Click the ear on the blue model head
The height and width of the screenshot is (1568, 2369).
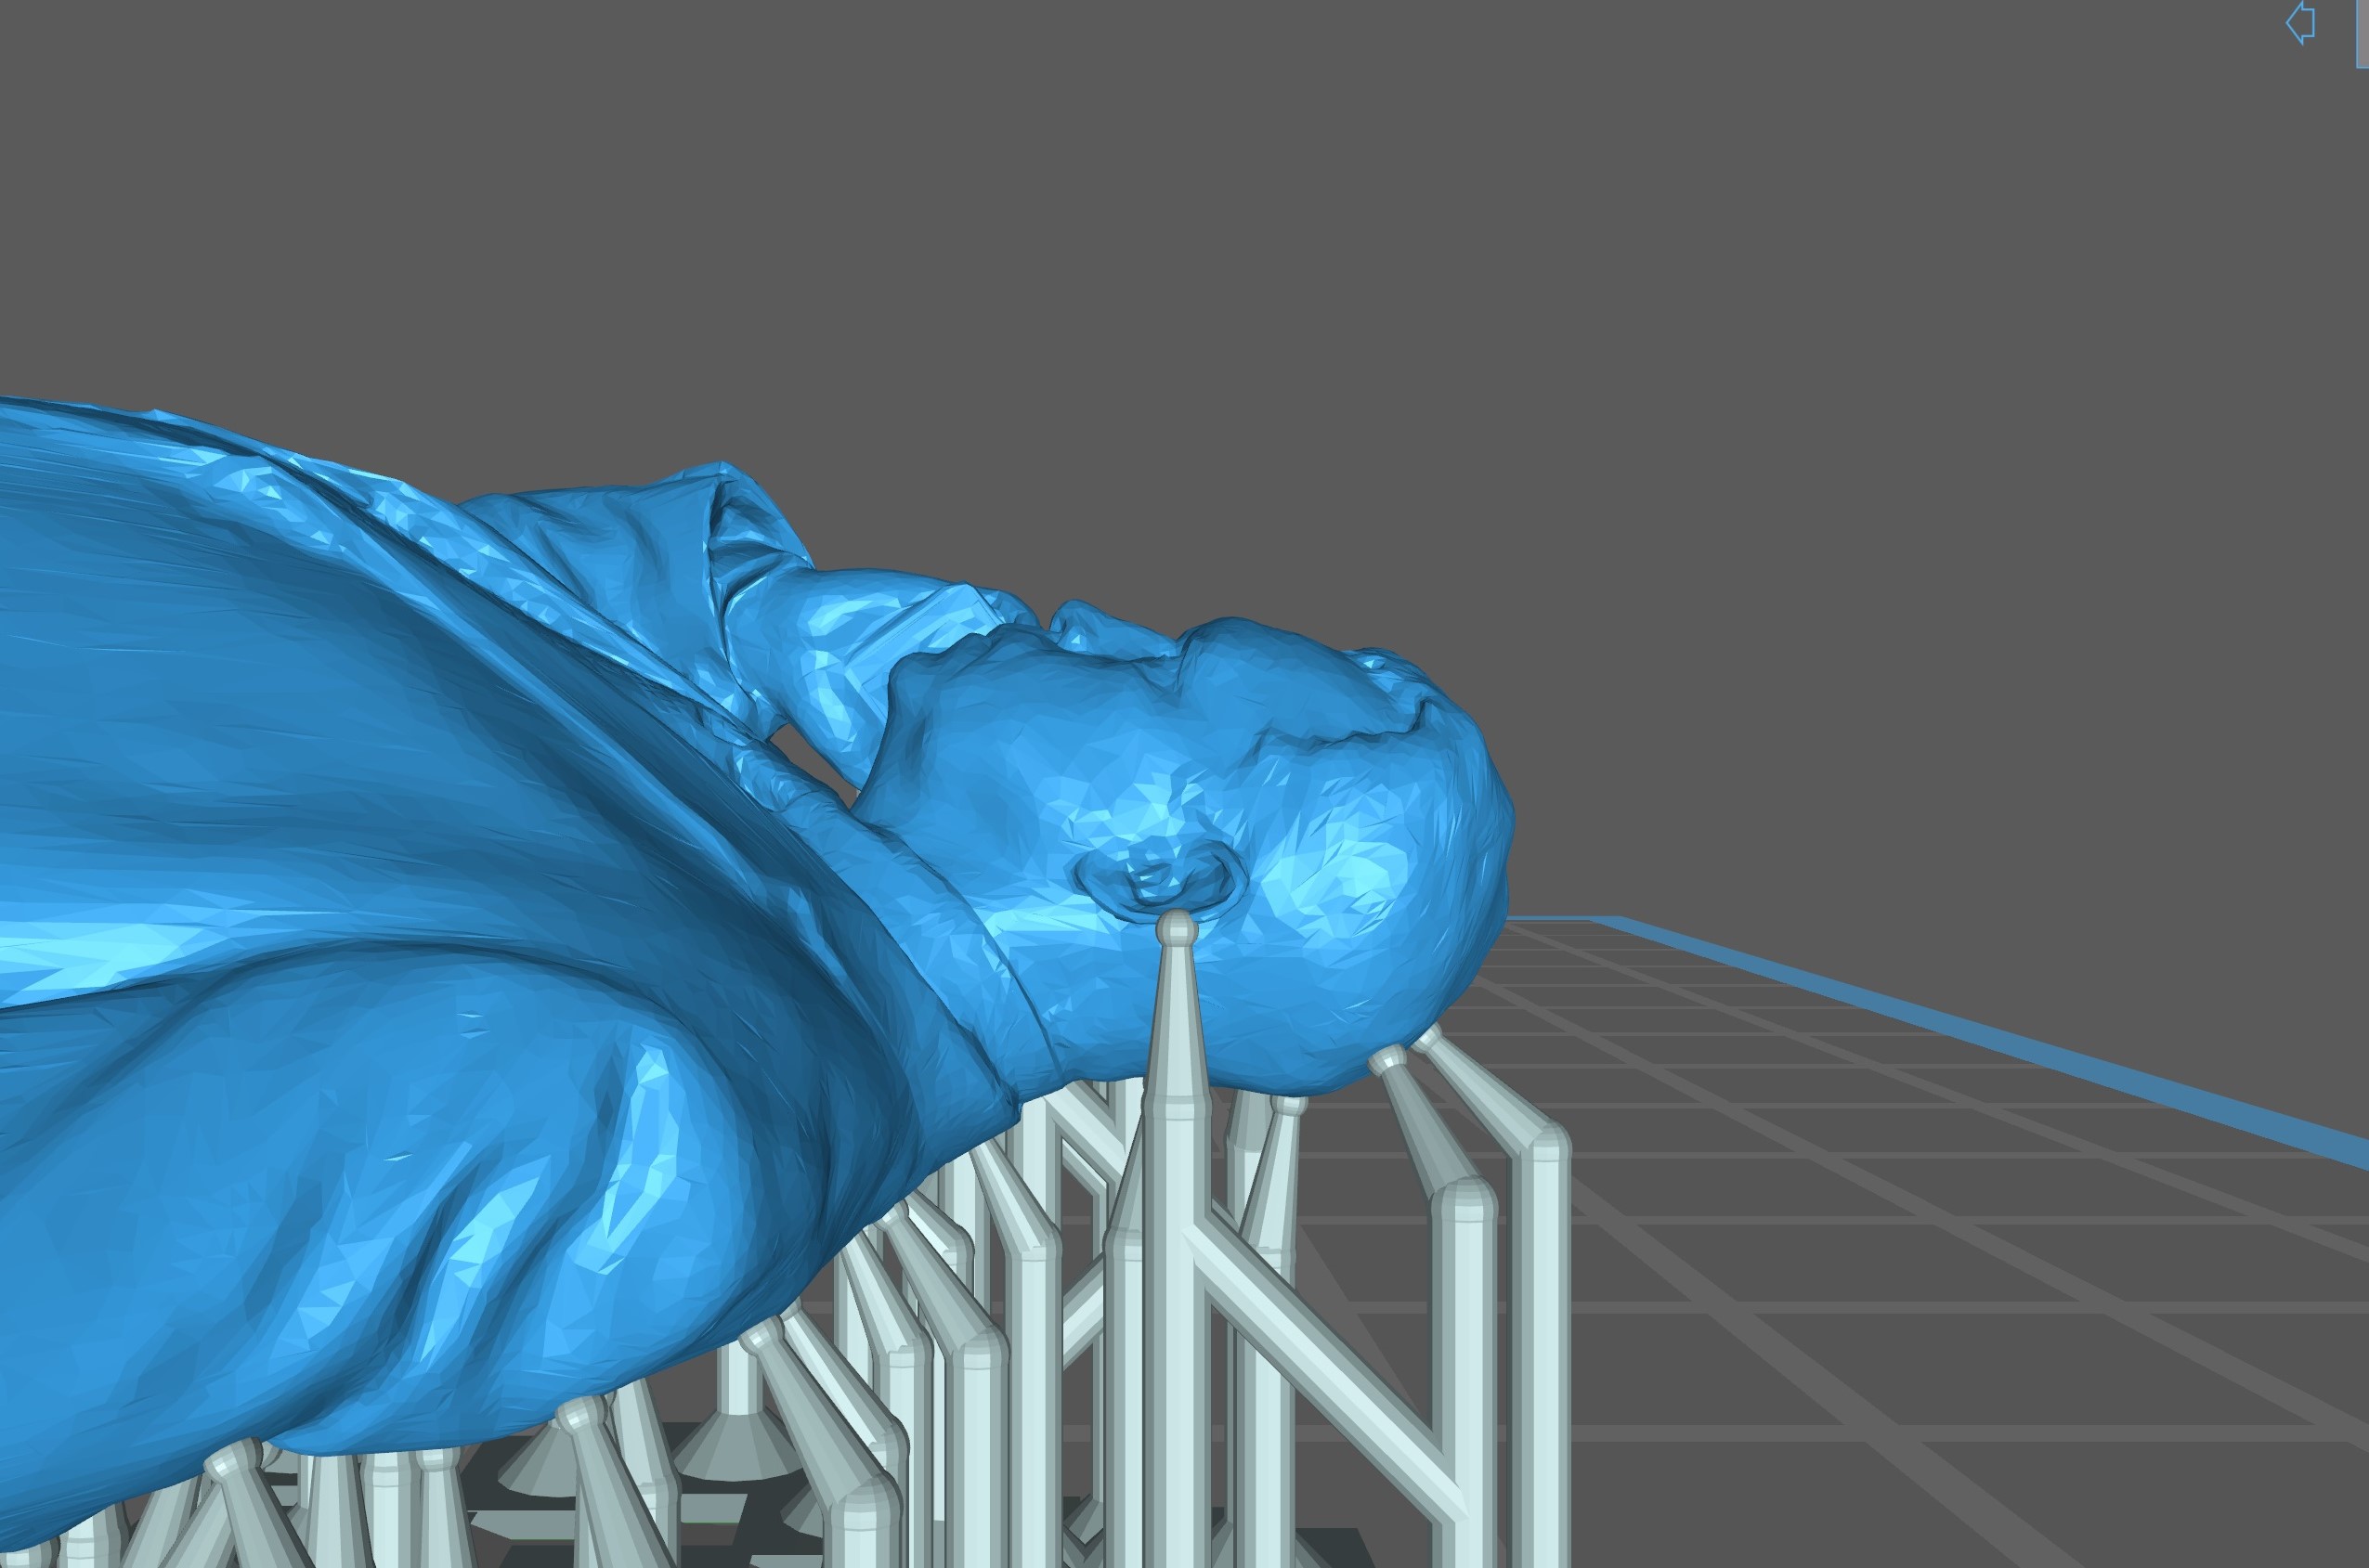1160,878
